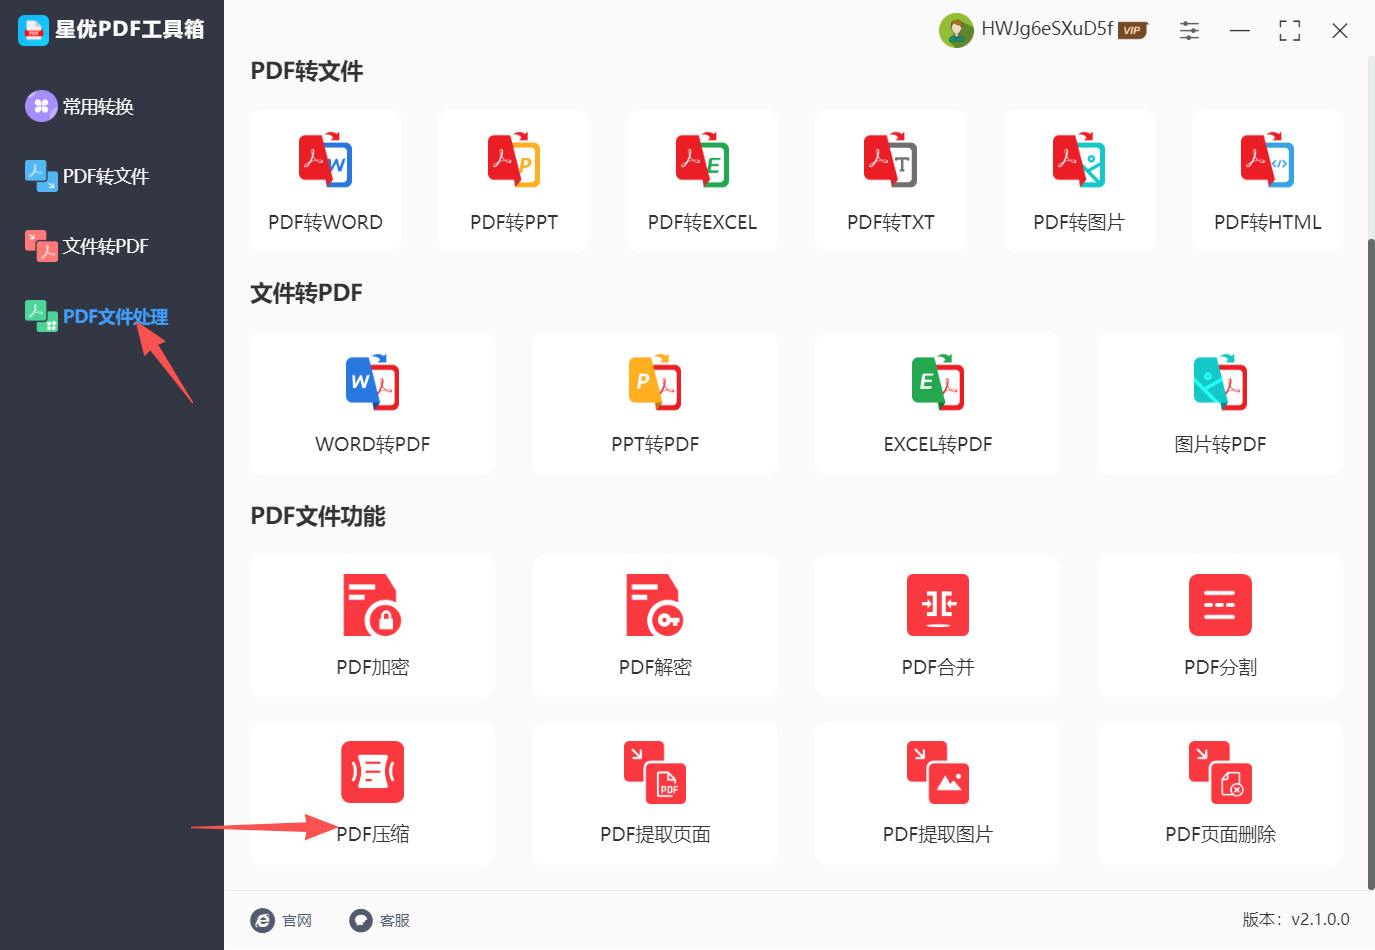Click the PPT转PDF converter icon
This screenshot has height=950, width=1375.
[655, 382]
